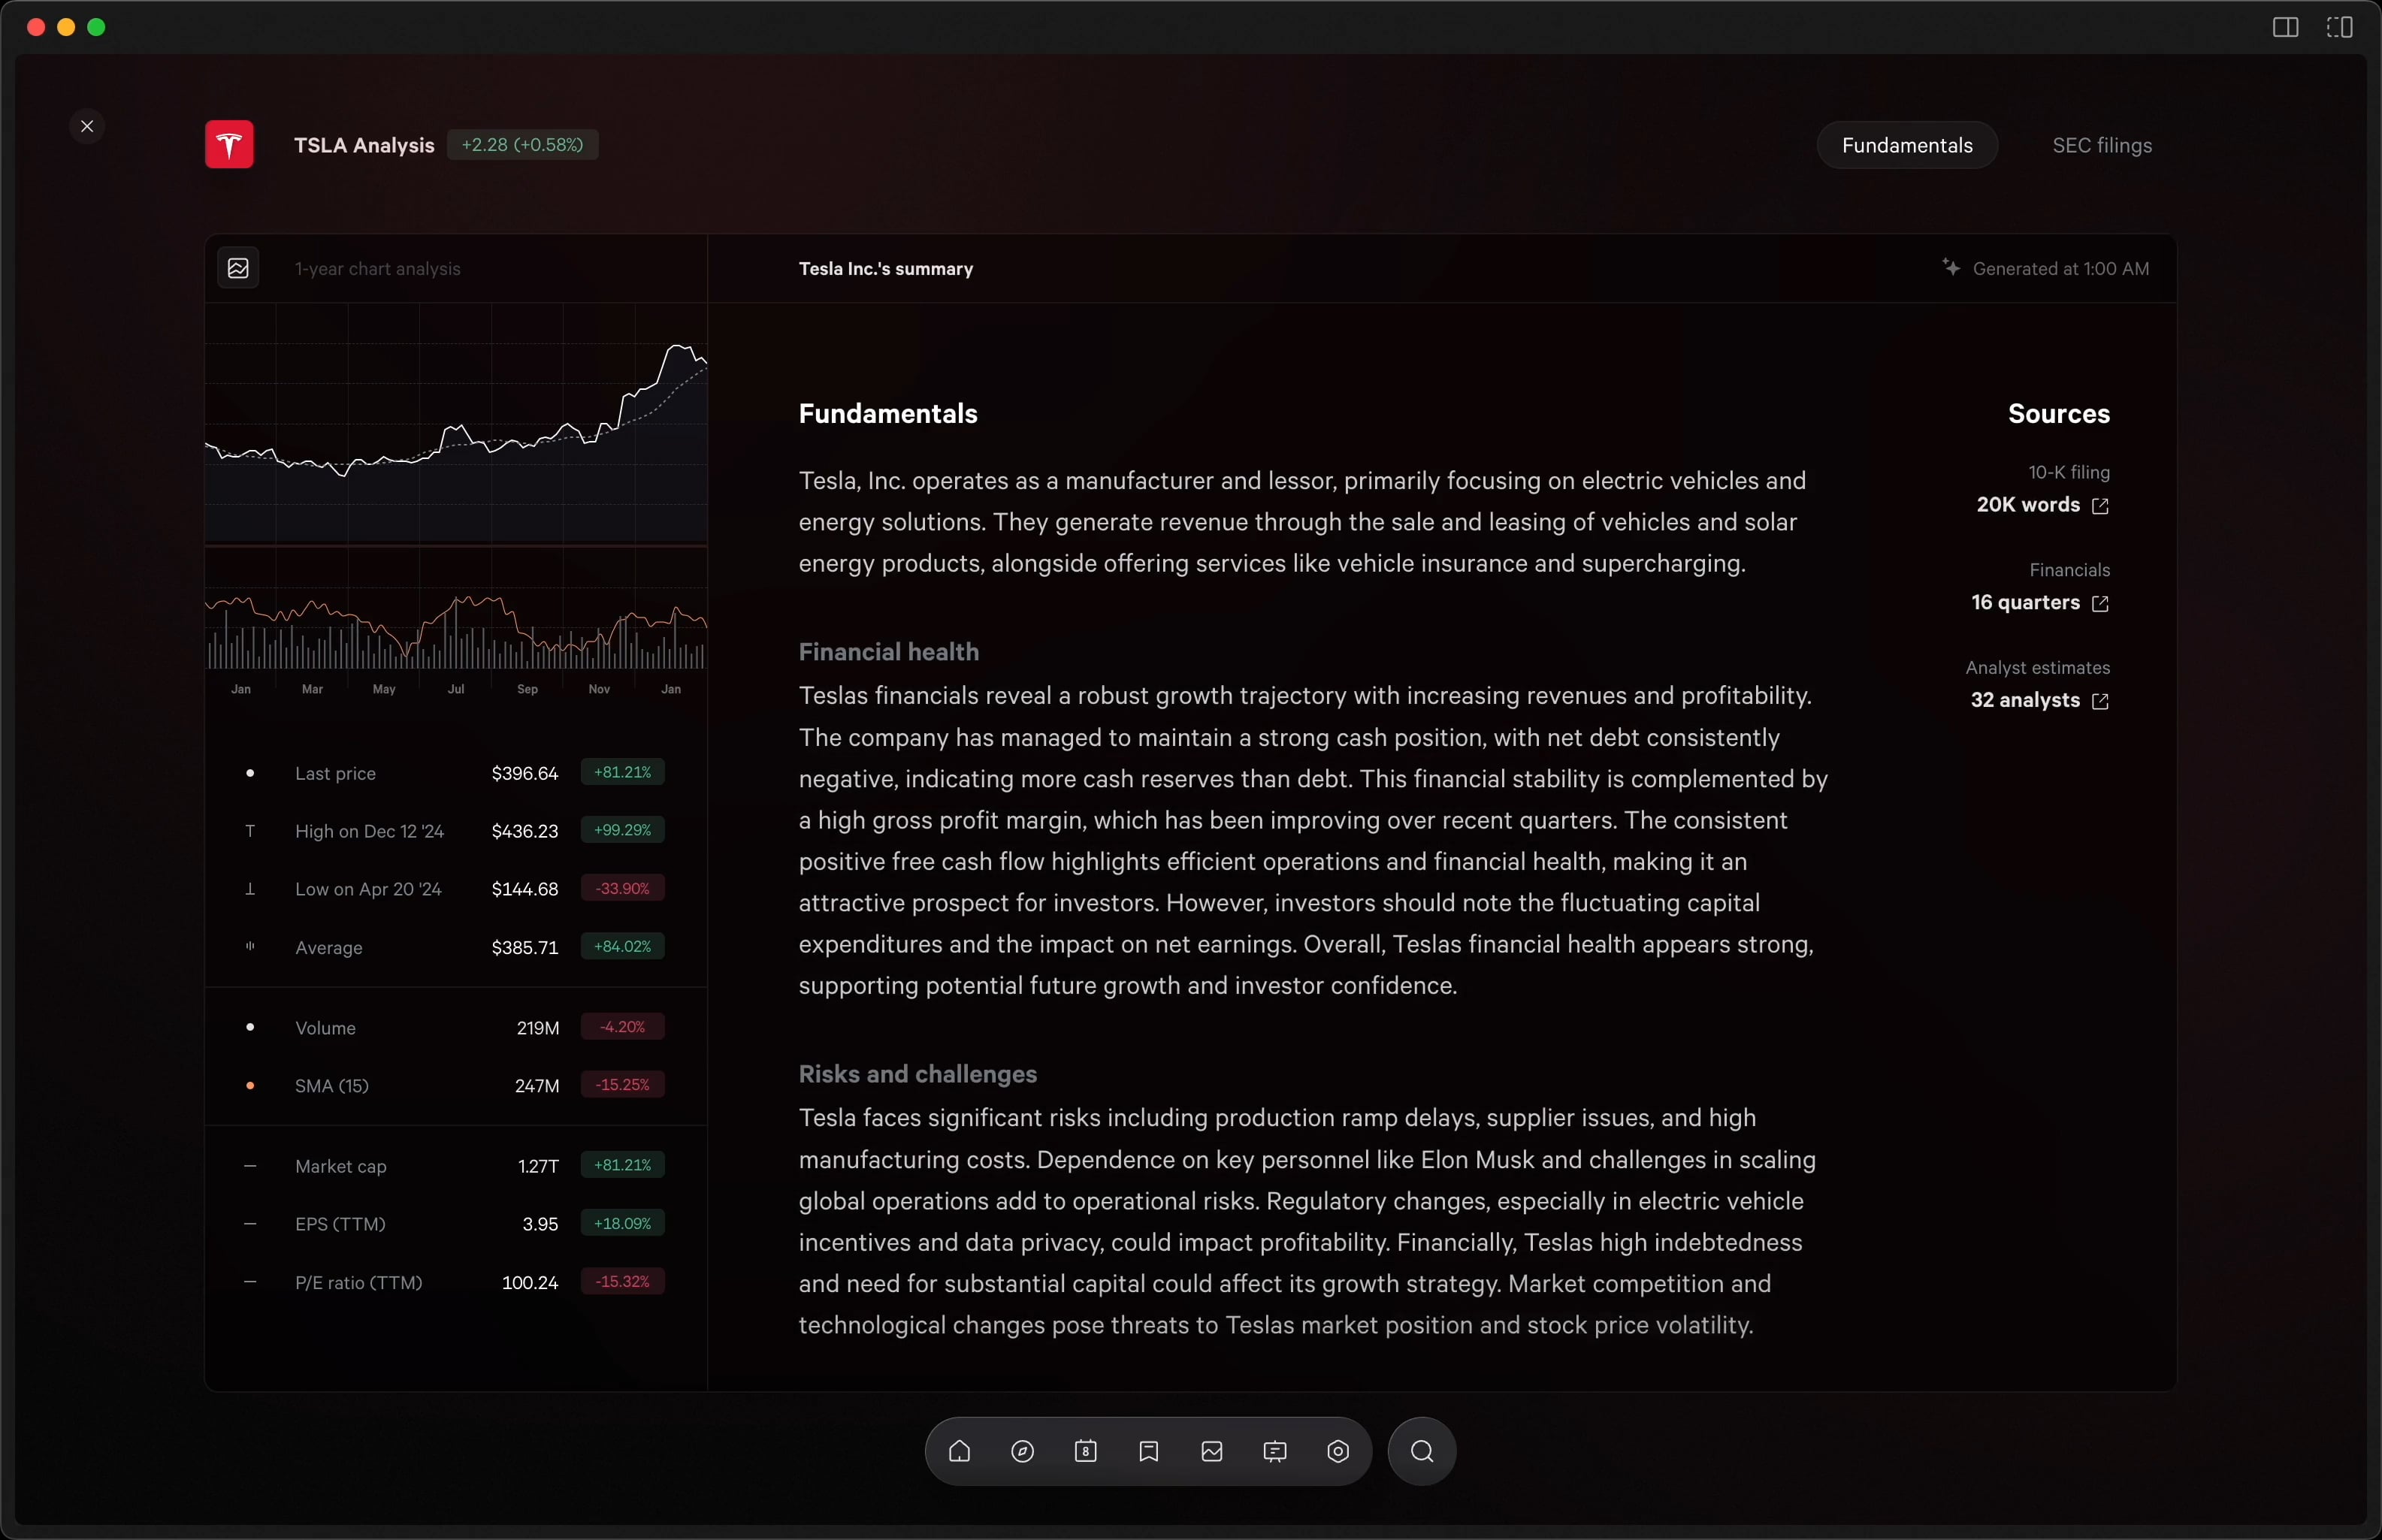Collapse the Market cap row

tap(251, 1165)
